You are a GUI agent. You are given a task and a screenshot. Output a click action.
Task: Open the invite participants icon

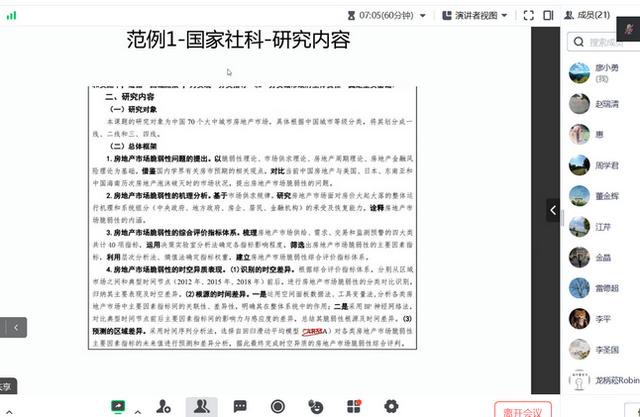tap(164, 406)
